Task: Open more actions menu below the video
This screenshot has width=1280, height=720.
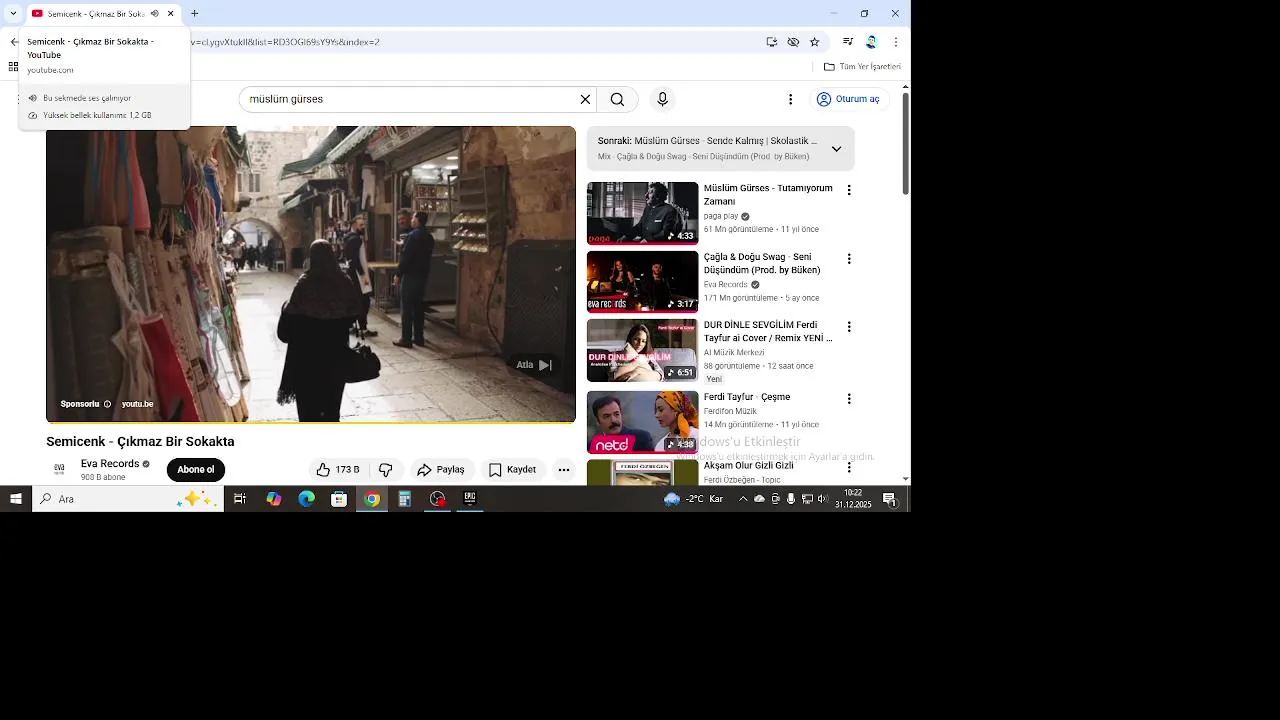Action: [564, 470]
